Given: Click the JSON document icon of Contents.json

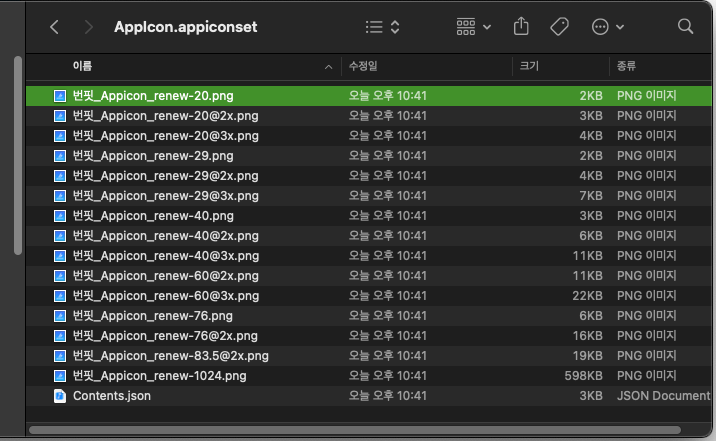Looking at the screenshot, I should click(60, 396).
